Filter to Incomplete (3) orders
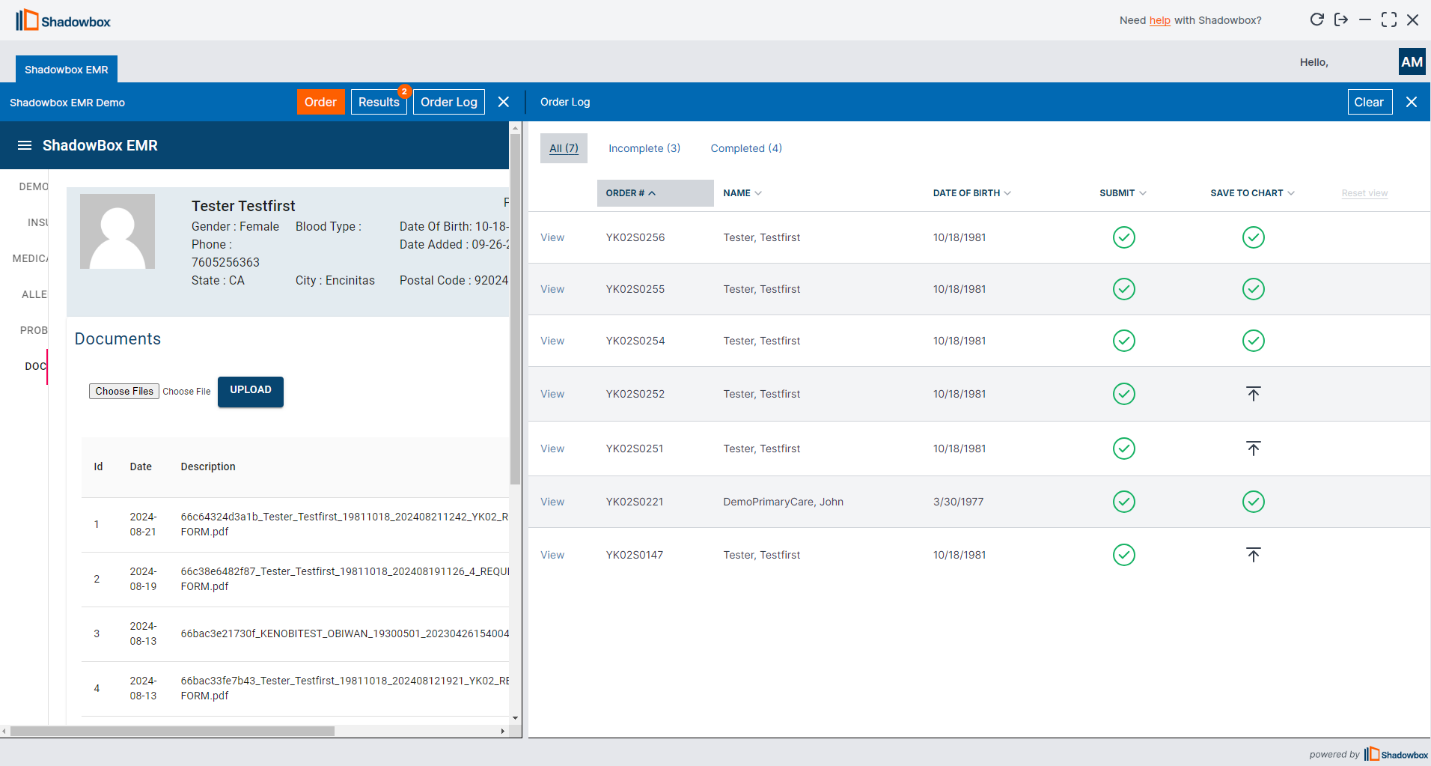The height and width of the screenshot is (766, 1431). coord(644,148)
